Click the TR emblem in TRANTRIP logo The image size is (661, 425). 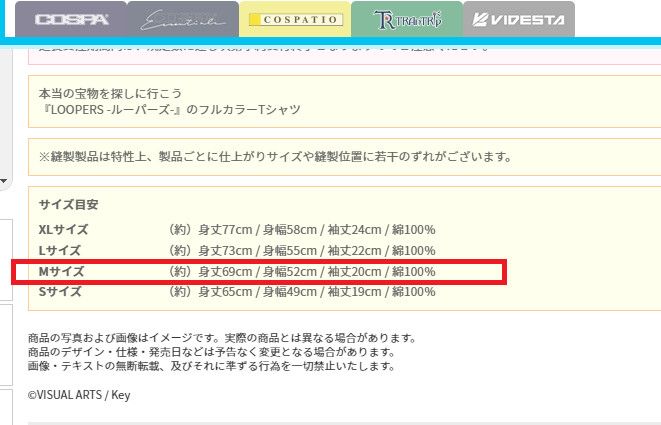click(x=385, y=20)
